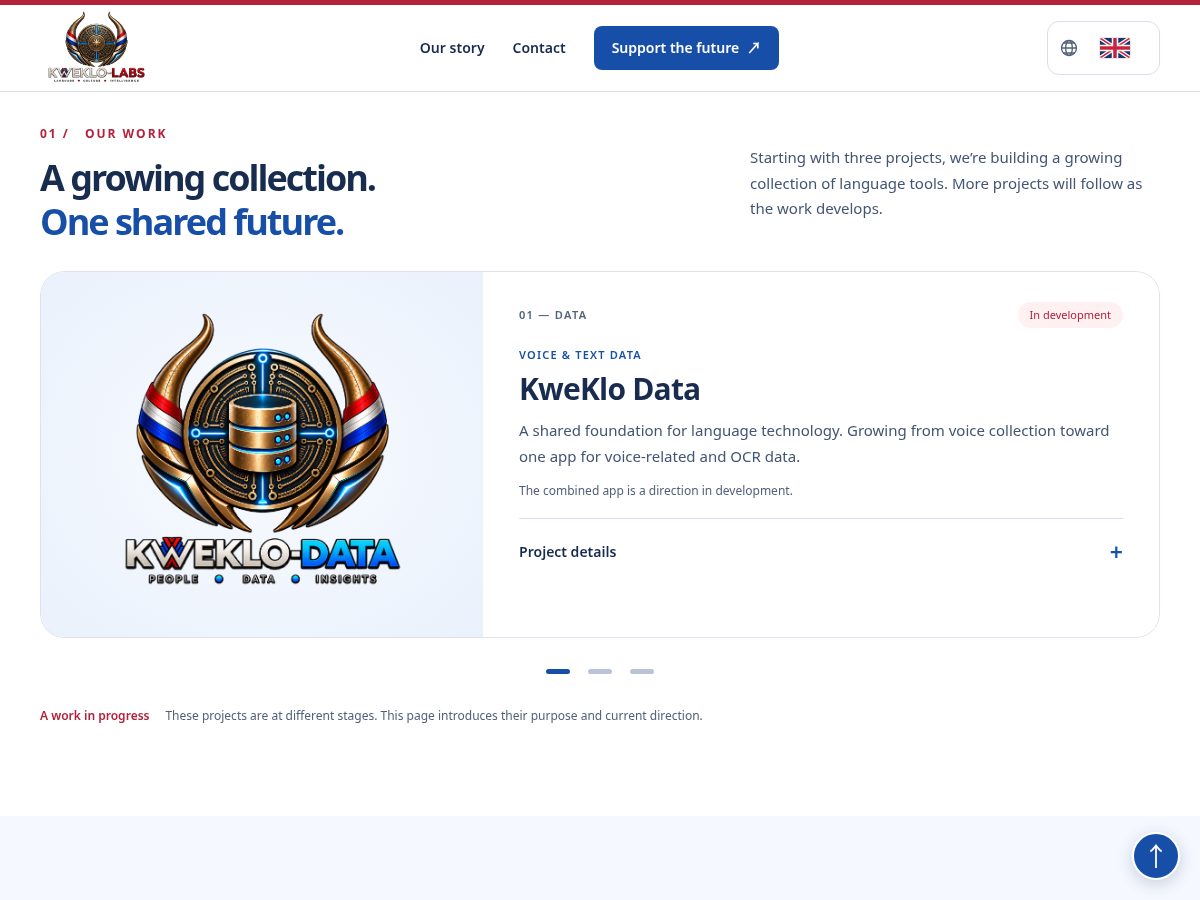The width and height of the screenshot is (1200, 900).
Task: Click the OUR WORK section label
Action: [126, 134]
